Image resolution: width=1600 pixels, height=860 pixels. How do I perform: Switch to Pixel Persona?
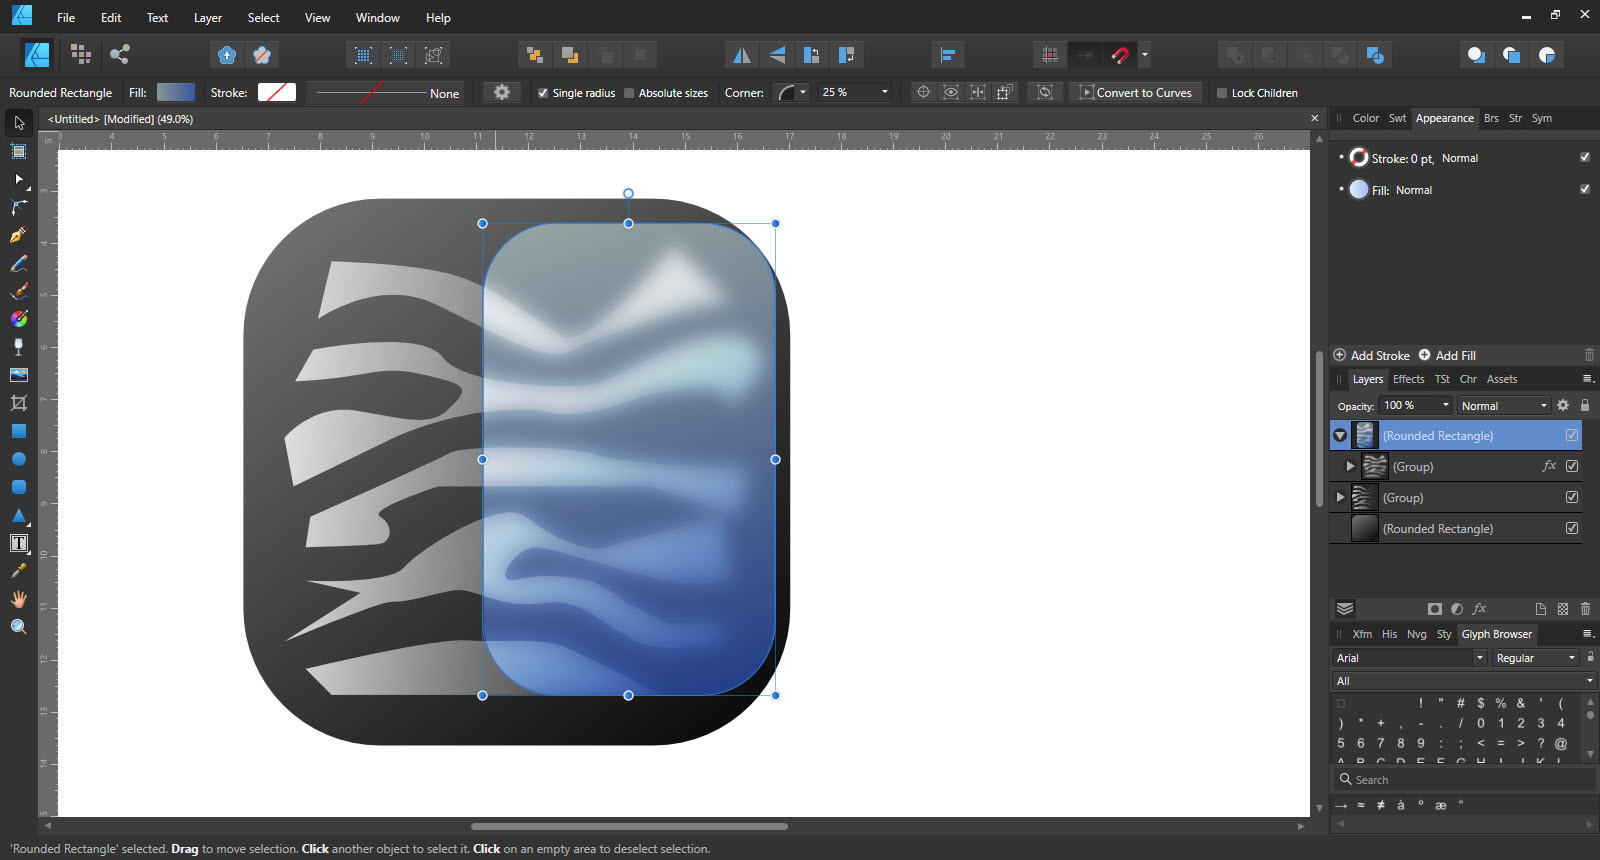[x=81, y=54]
